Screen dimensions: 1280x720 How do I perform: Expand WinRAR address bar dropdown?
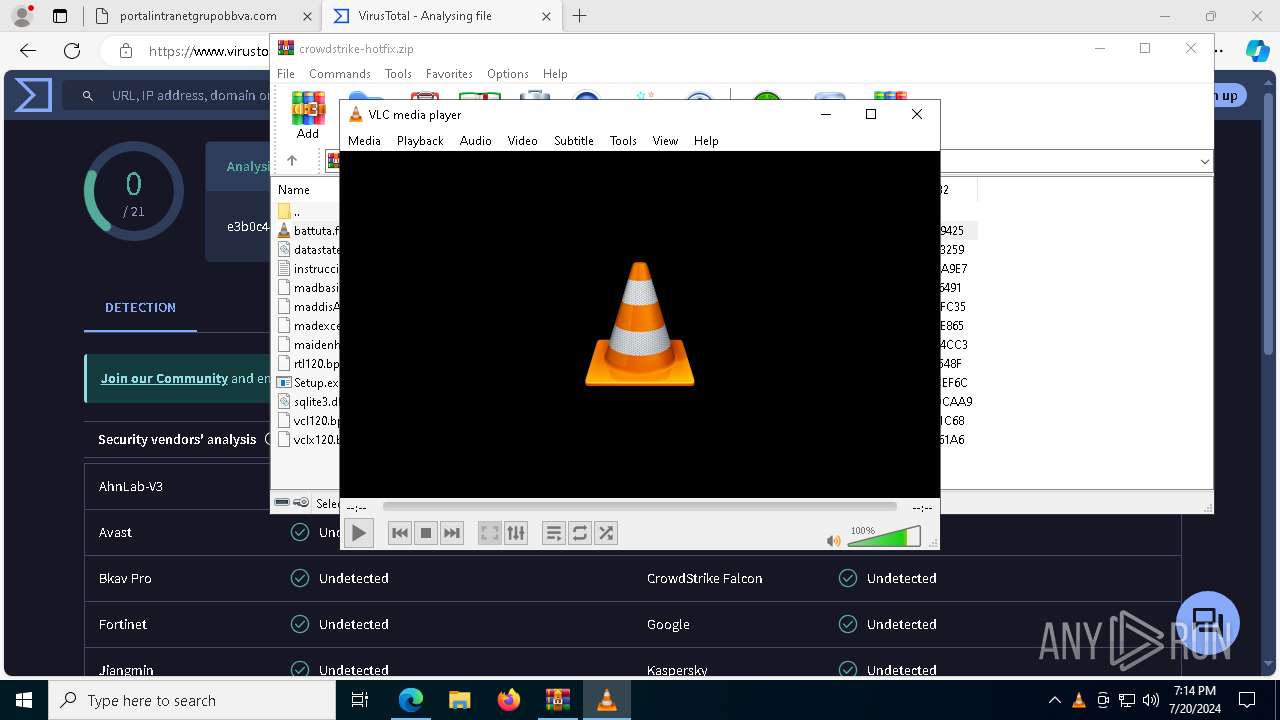point(1204,161)
